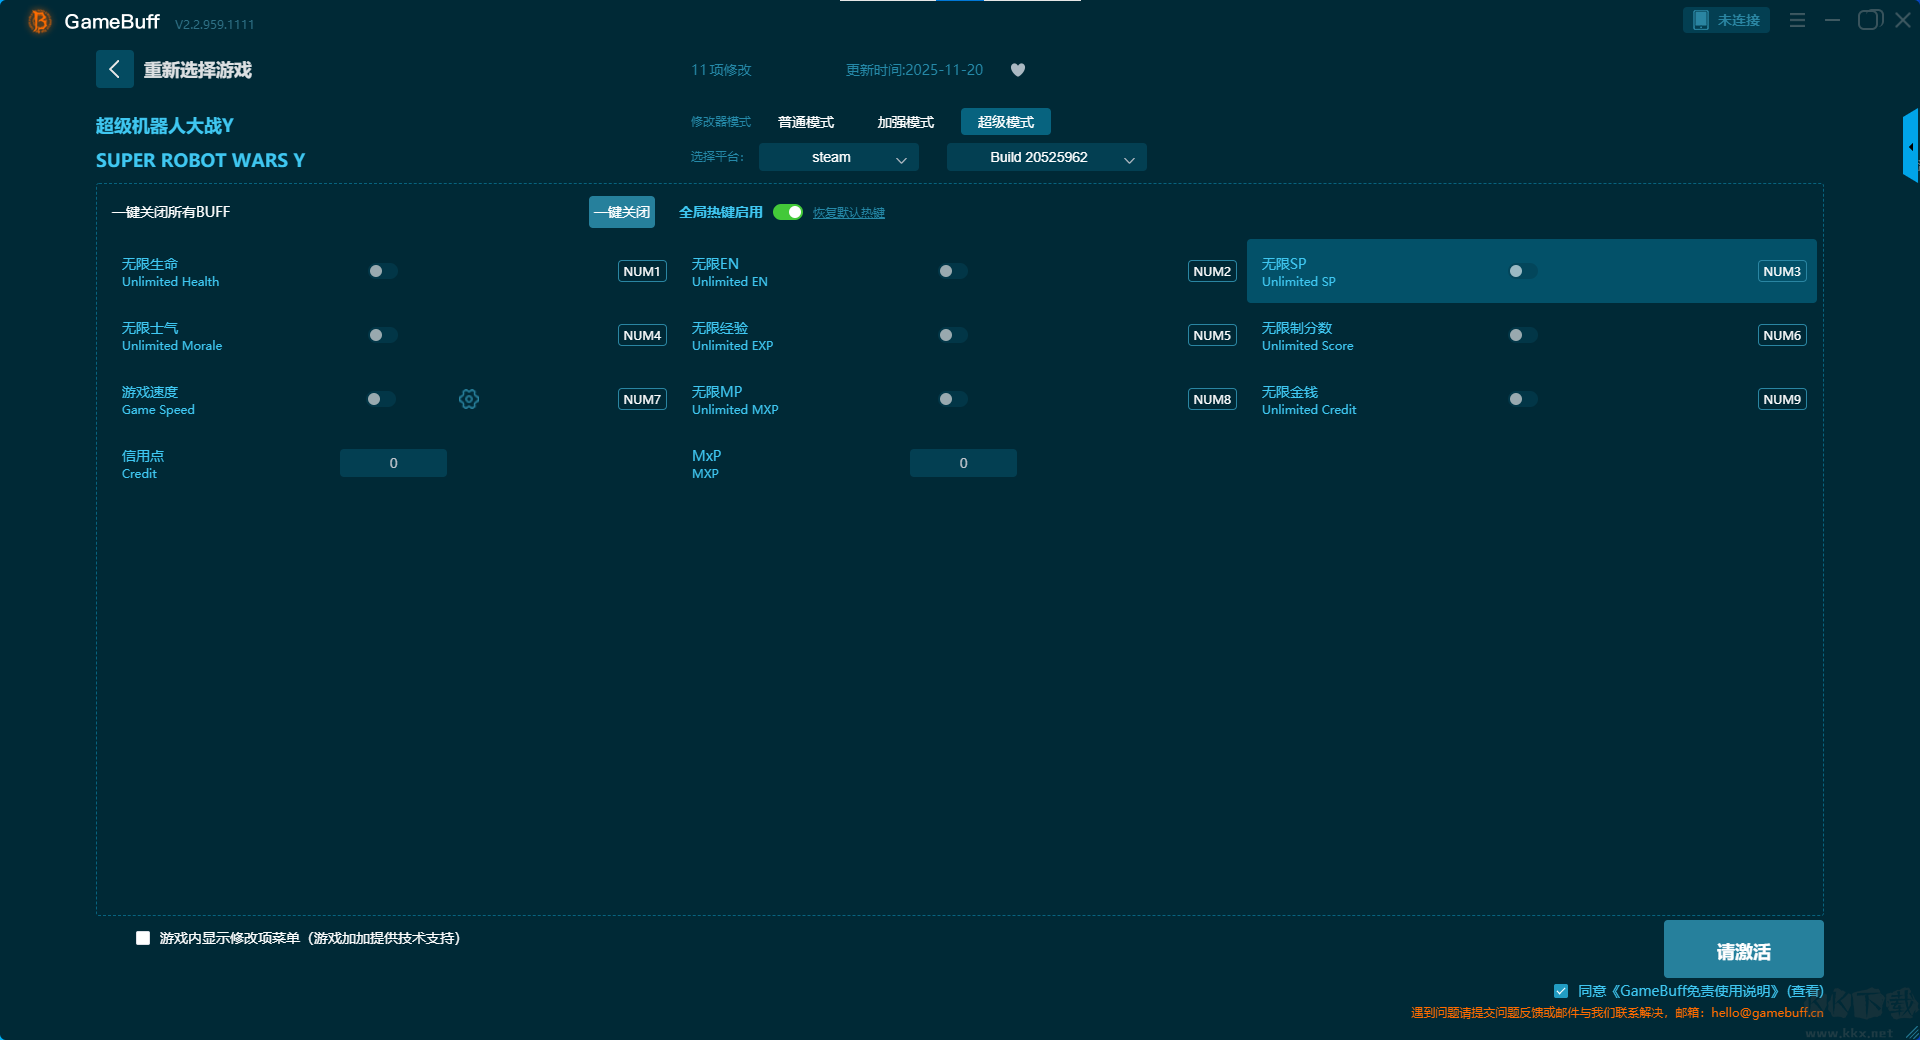
Task: Click the restore default hotkeys link
Action: (848, 213)
